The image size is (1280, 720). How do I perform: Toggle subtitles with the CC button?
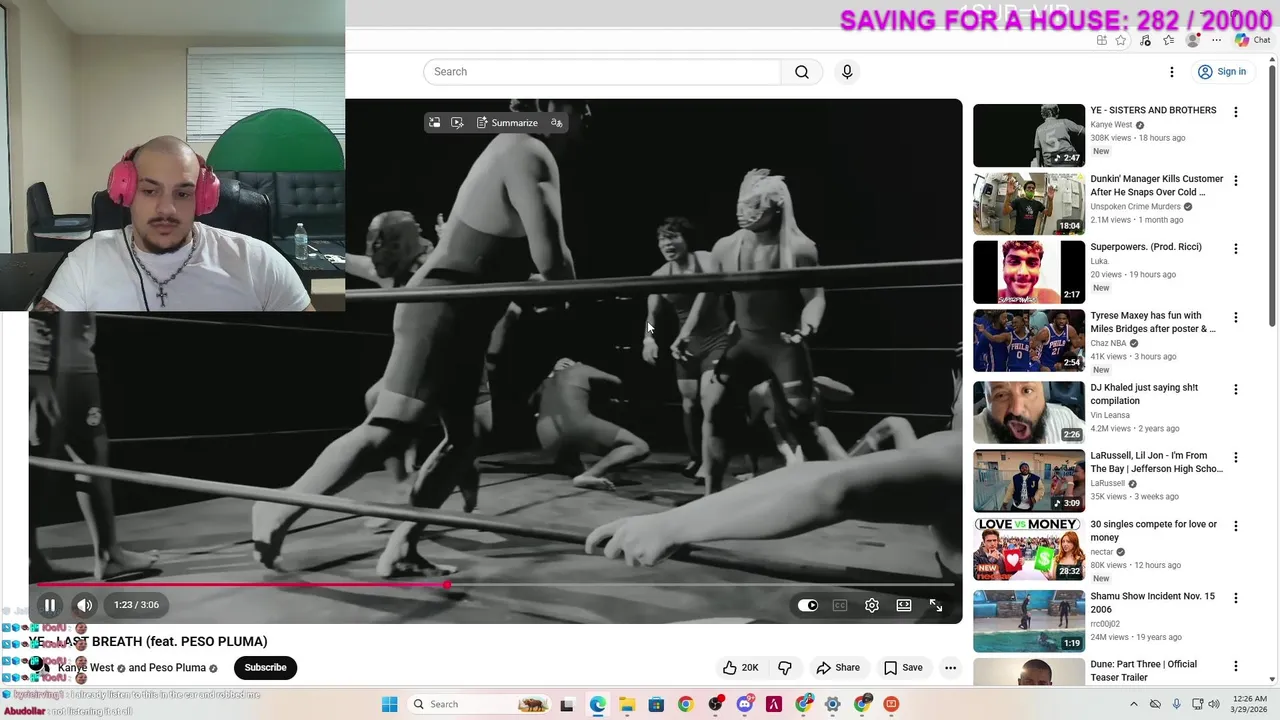(840, 605)
